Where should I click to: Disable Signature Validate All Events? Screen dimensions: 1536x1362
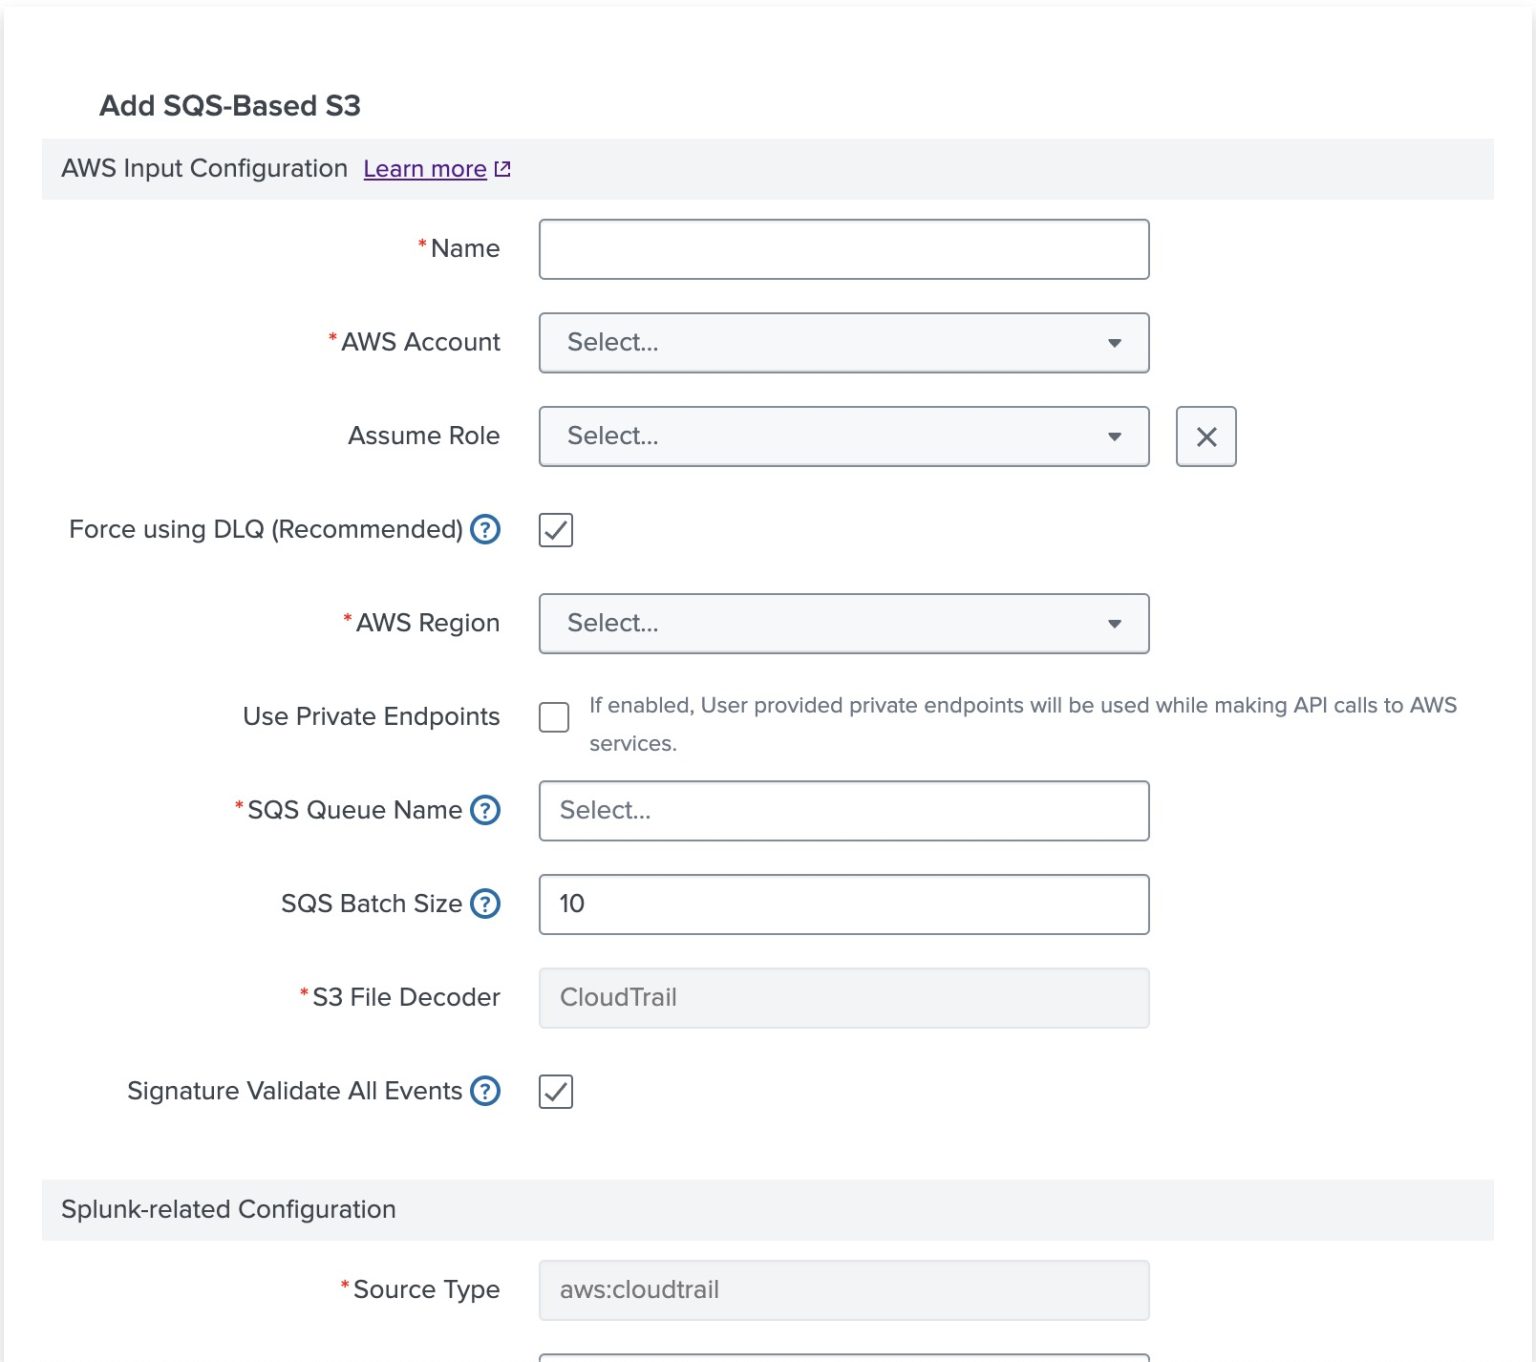pyautogui.click(x=555, y=1092)
